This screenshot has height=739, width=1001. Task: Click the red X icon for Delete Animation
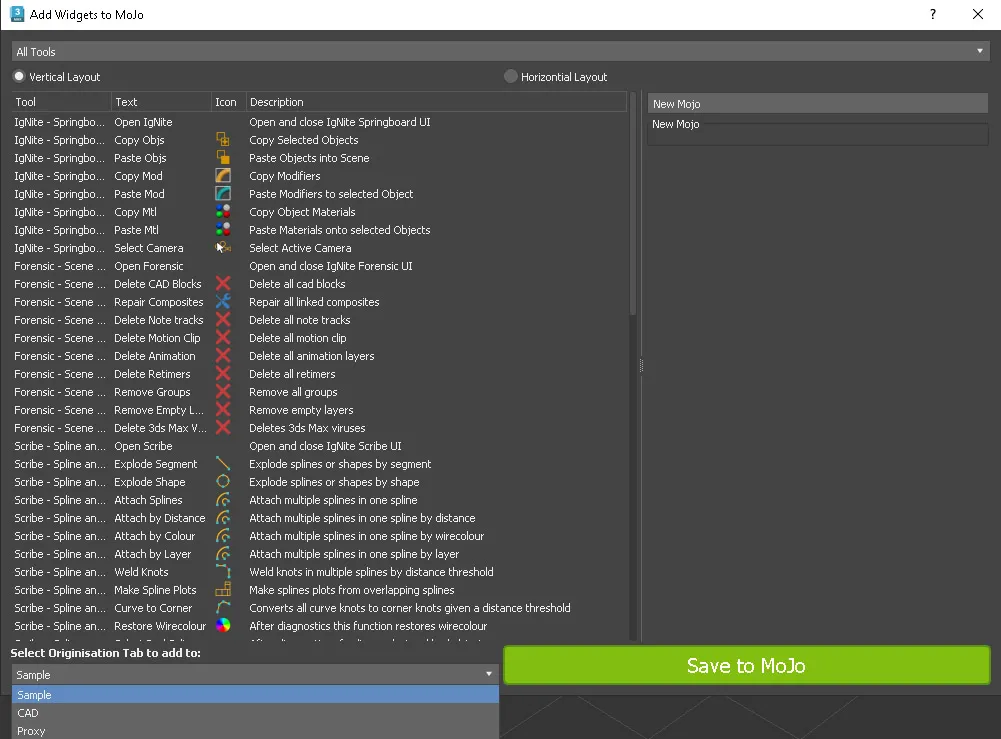pyautogui.click(x=223, y=355)
